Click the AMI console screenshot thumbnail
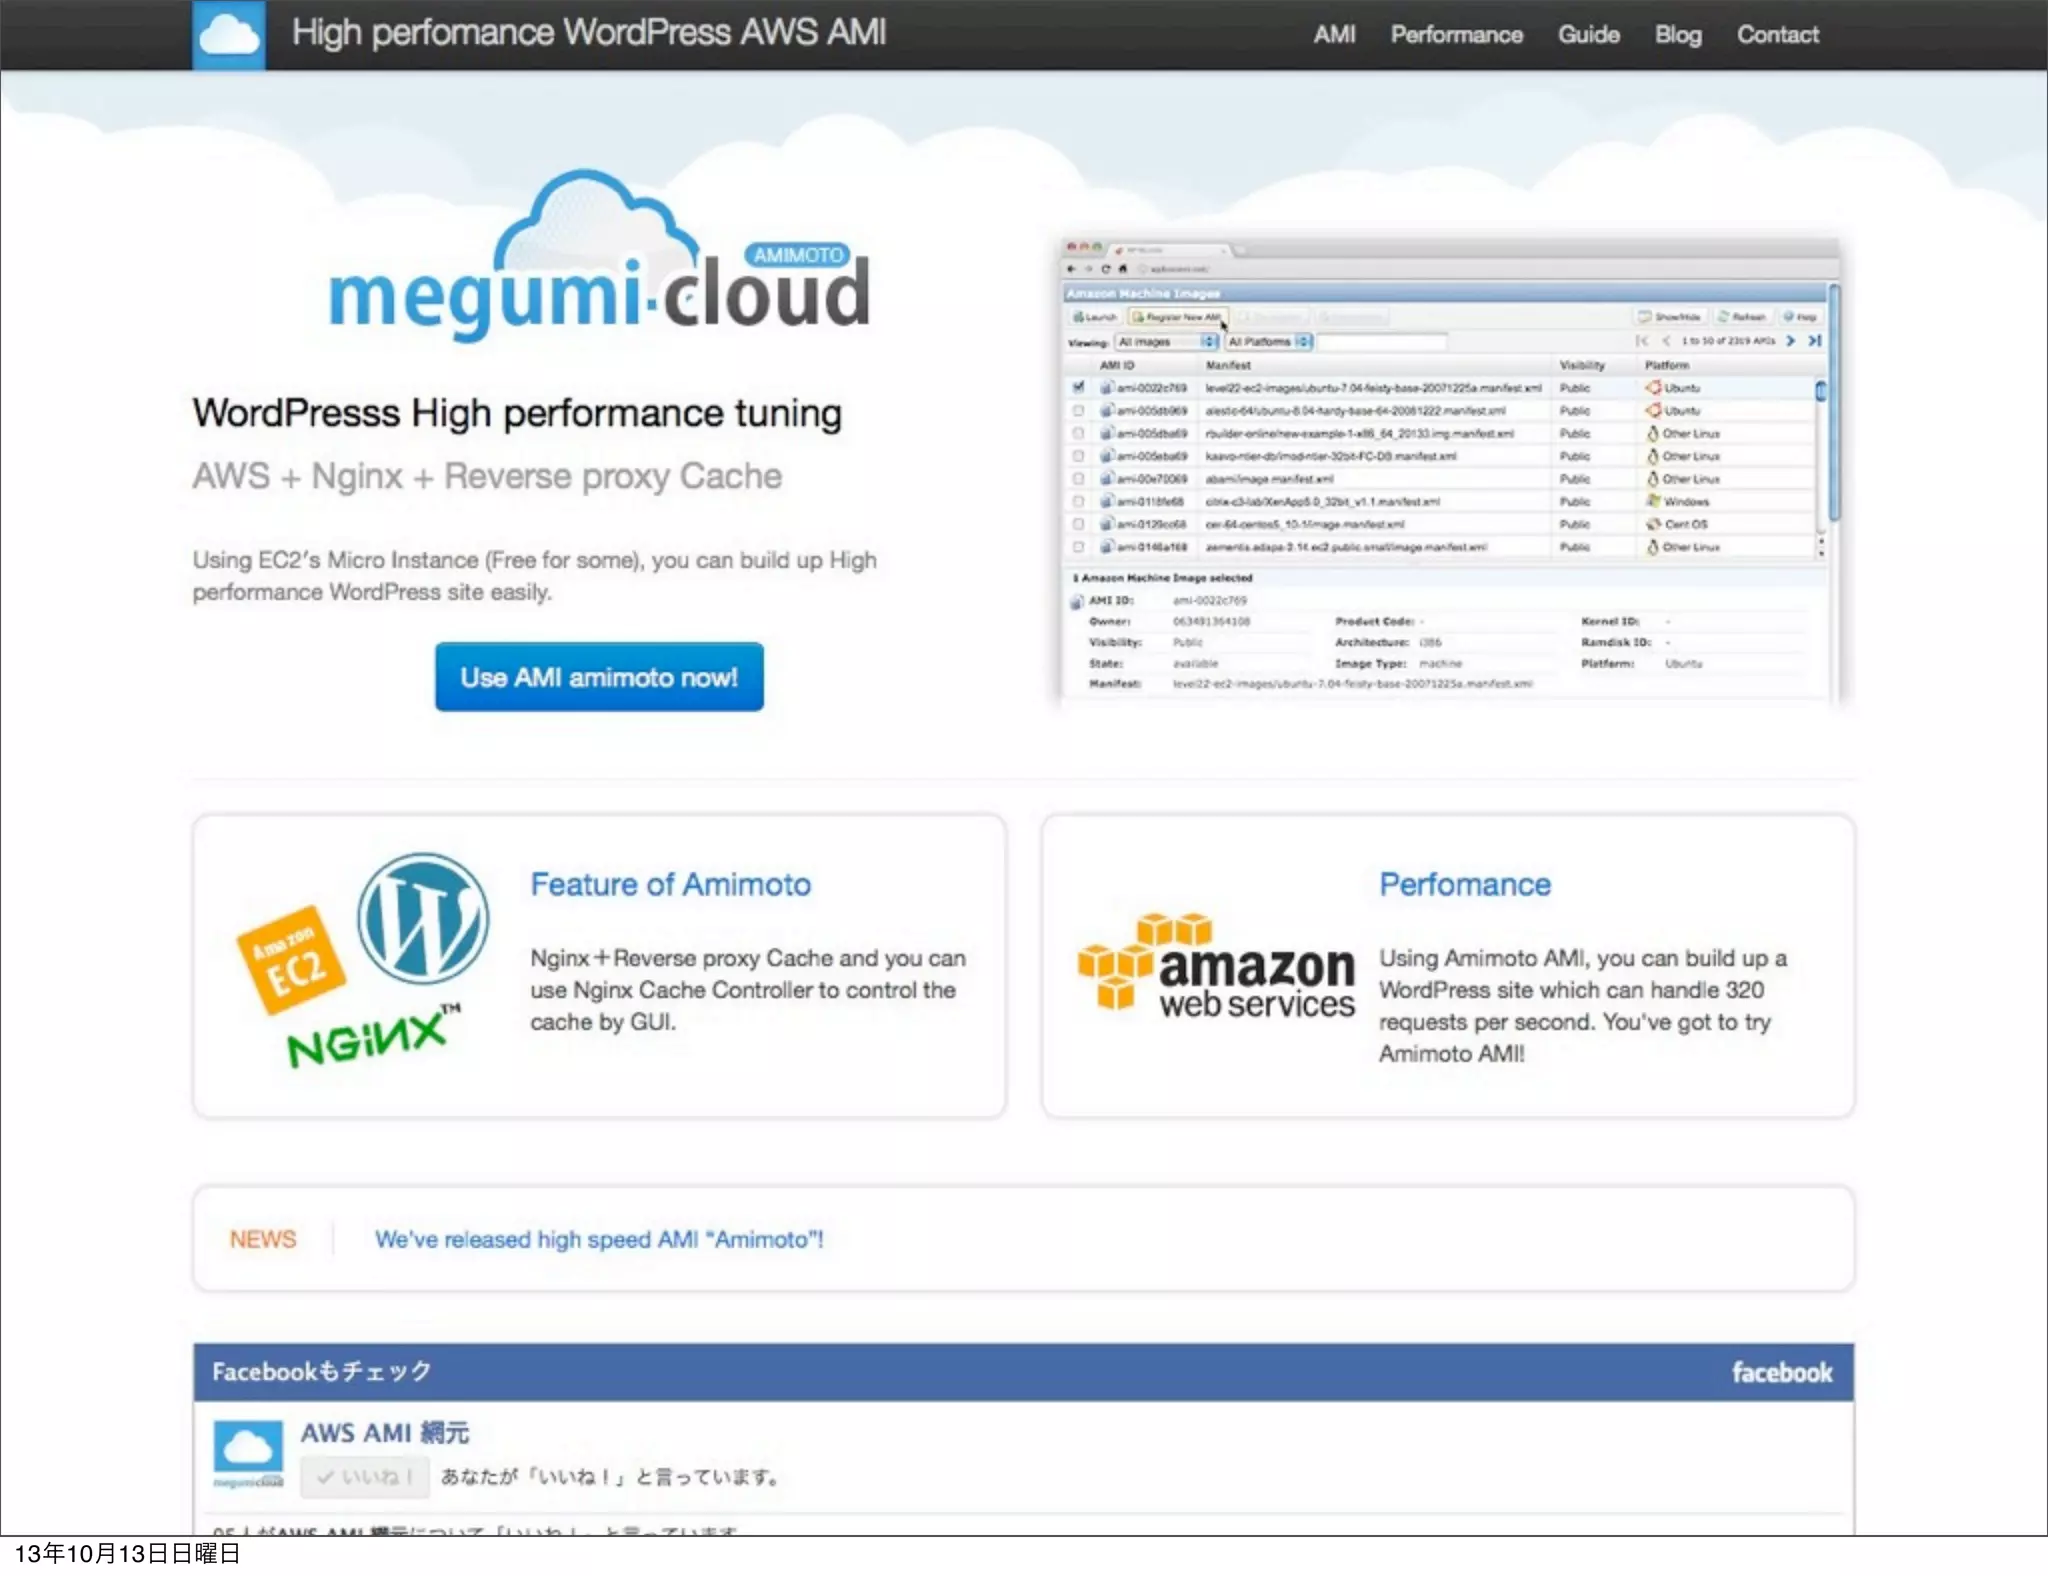The image size is (2048, 1576). [1449, 470]
